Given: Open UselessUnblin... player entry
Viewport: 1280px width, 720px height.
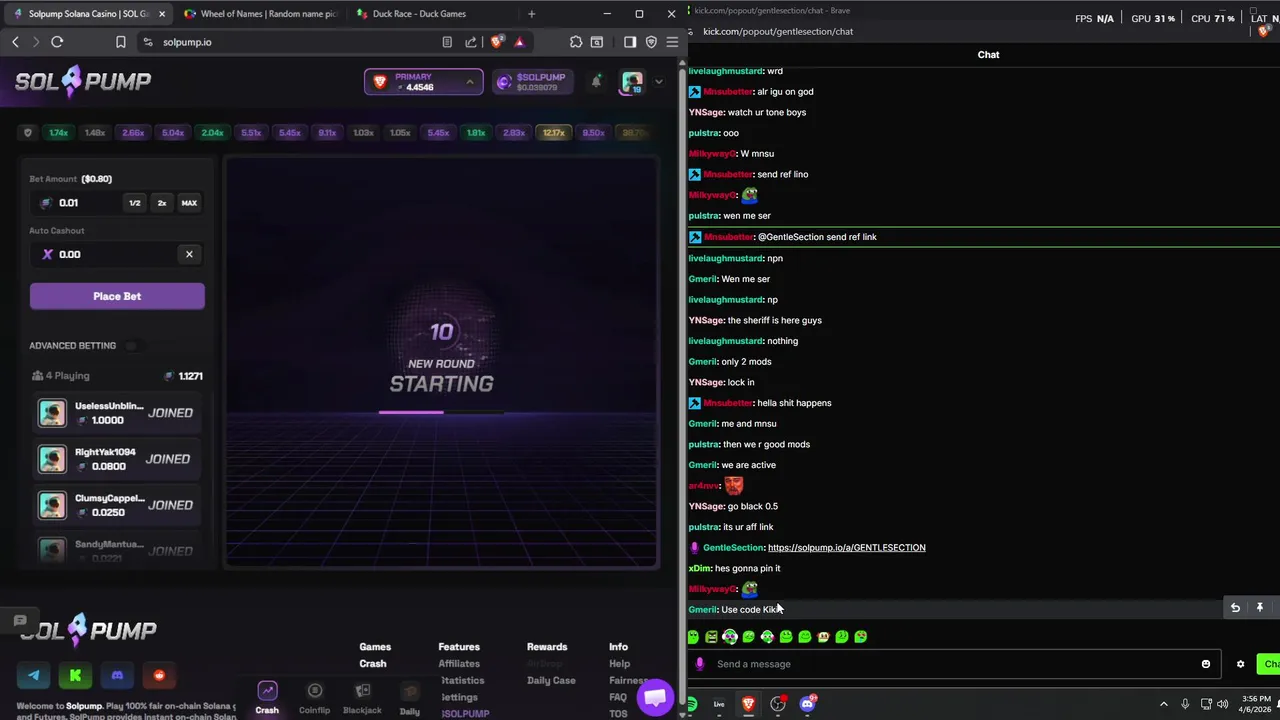Looking at the screenshot, I should point(117,413).
